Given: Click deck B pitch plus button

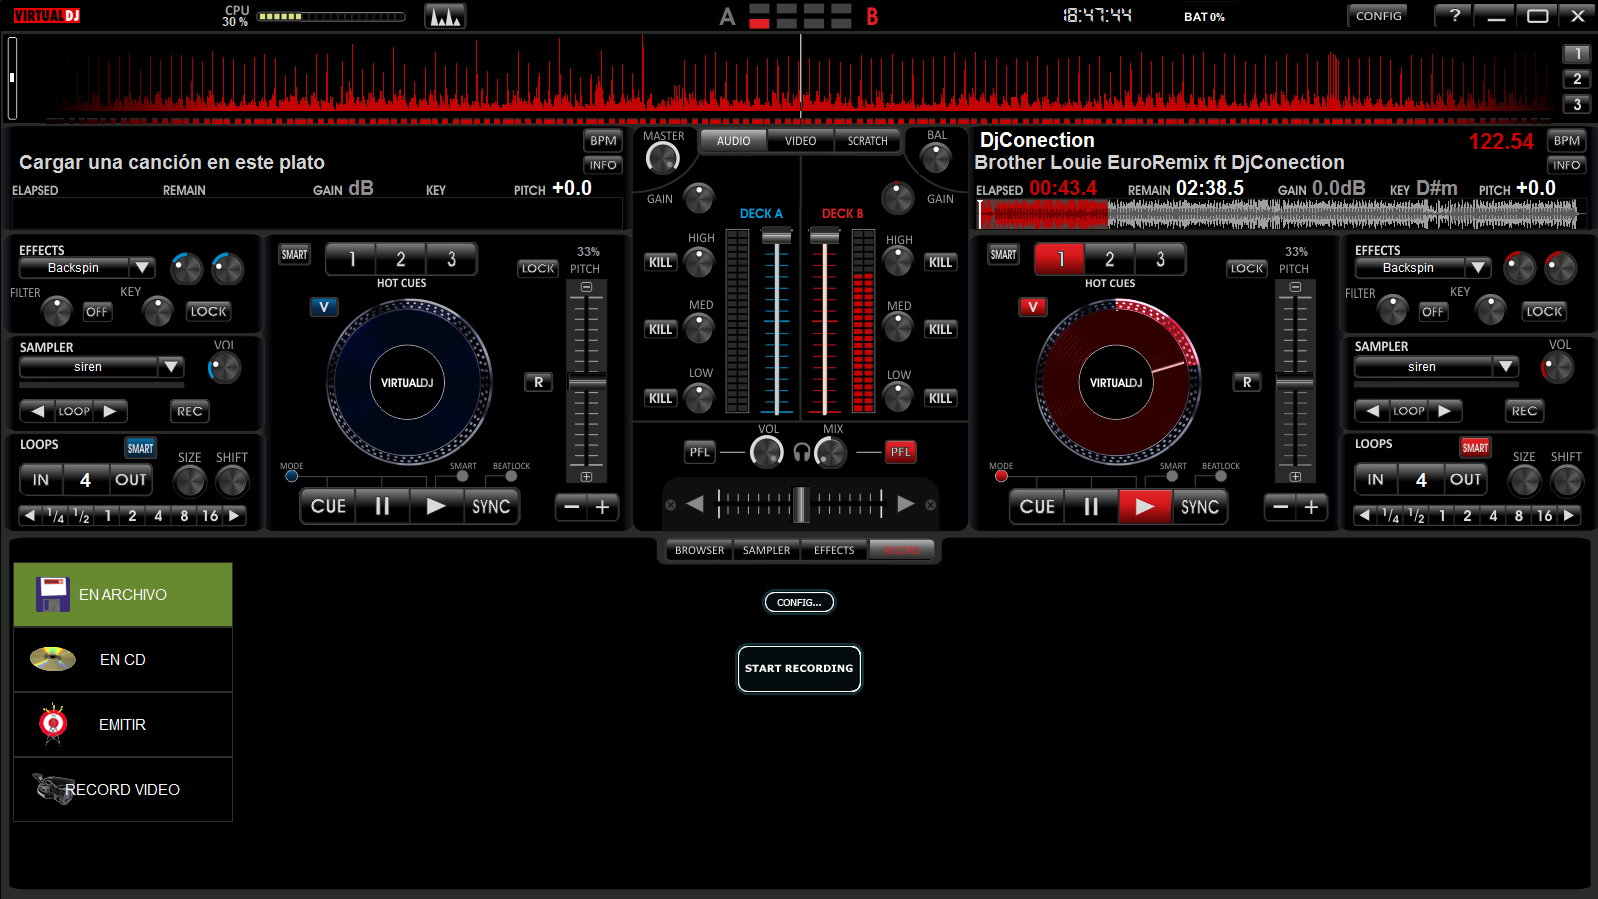Looking at the screenshot, I should pyautogui.click(x=1312, y=507).
